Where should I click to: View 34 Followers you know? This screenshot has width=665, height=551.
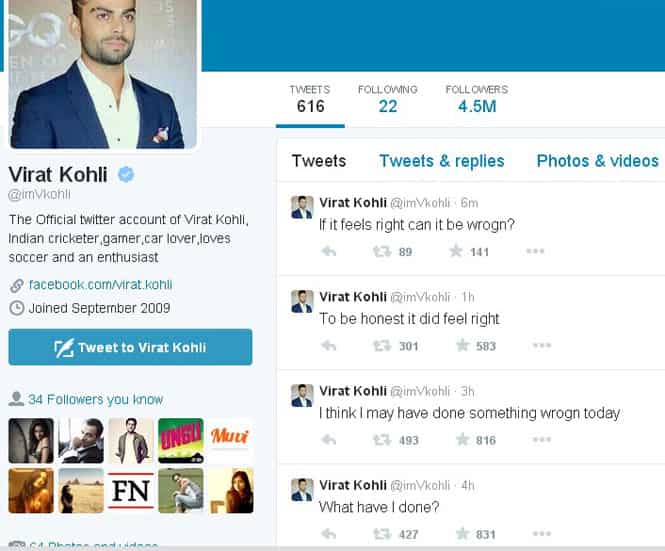[95, 400]
